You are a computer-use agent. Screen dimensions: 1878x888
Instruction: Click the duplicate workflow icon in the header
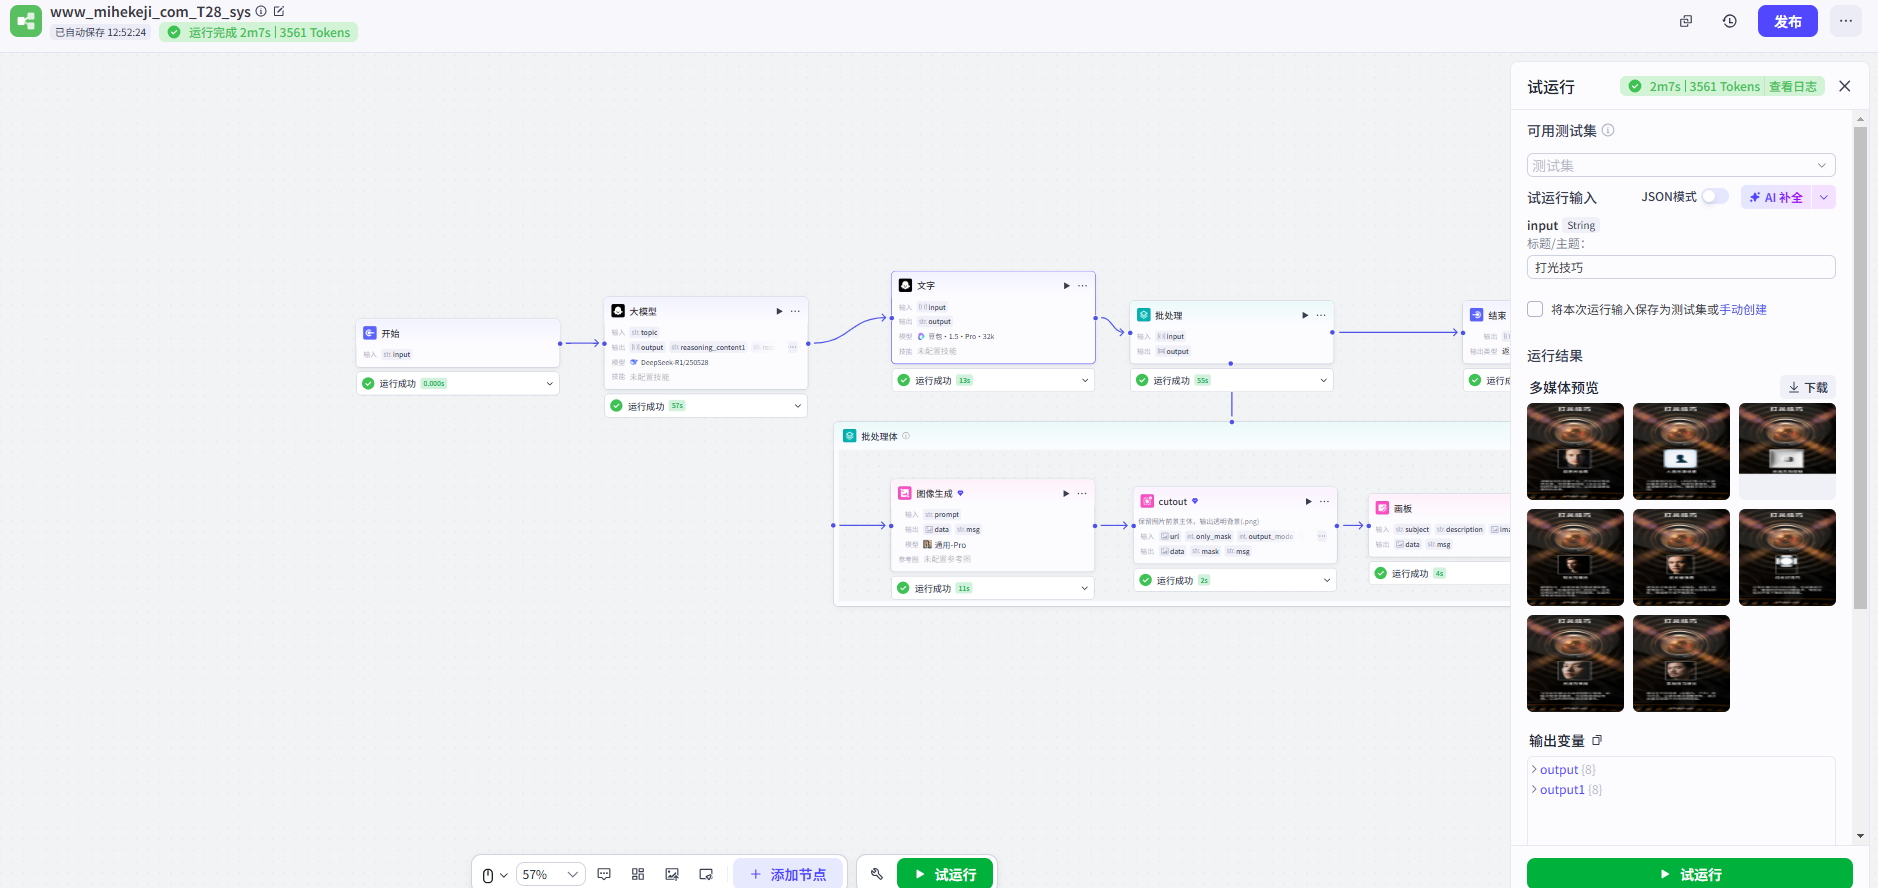tap(1686, 21)
